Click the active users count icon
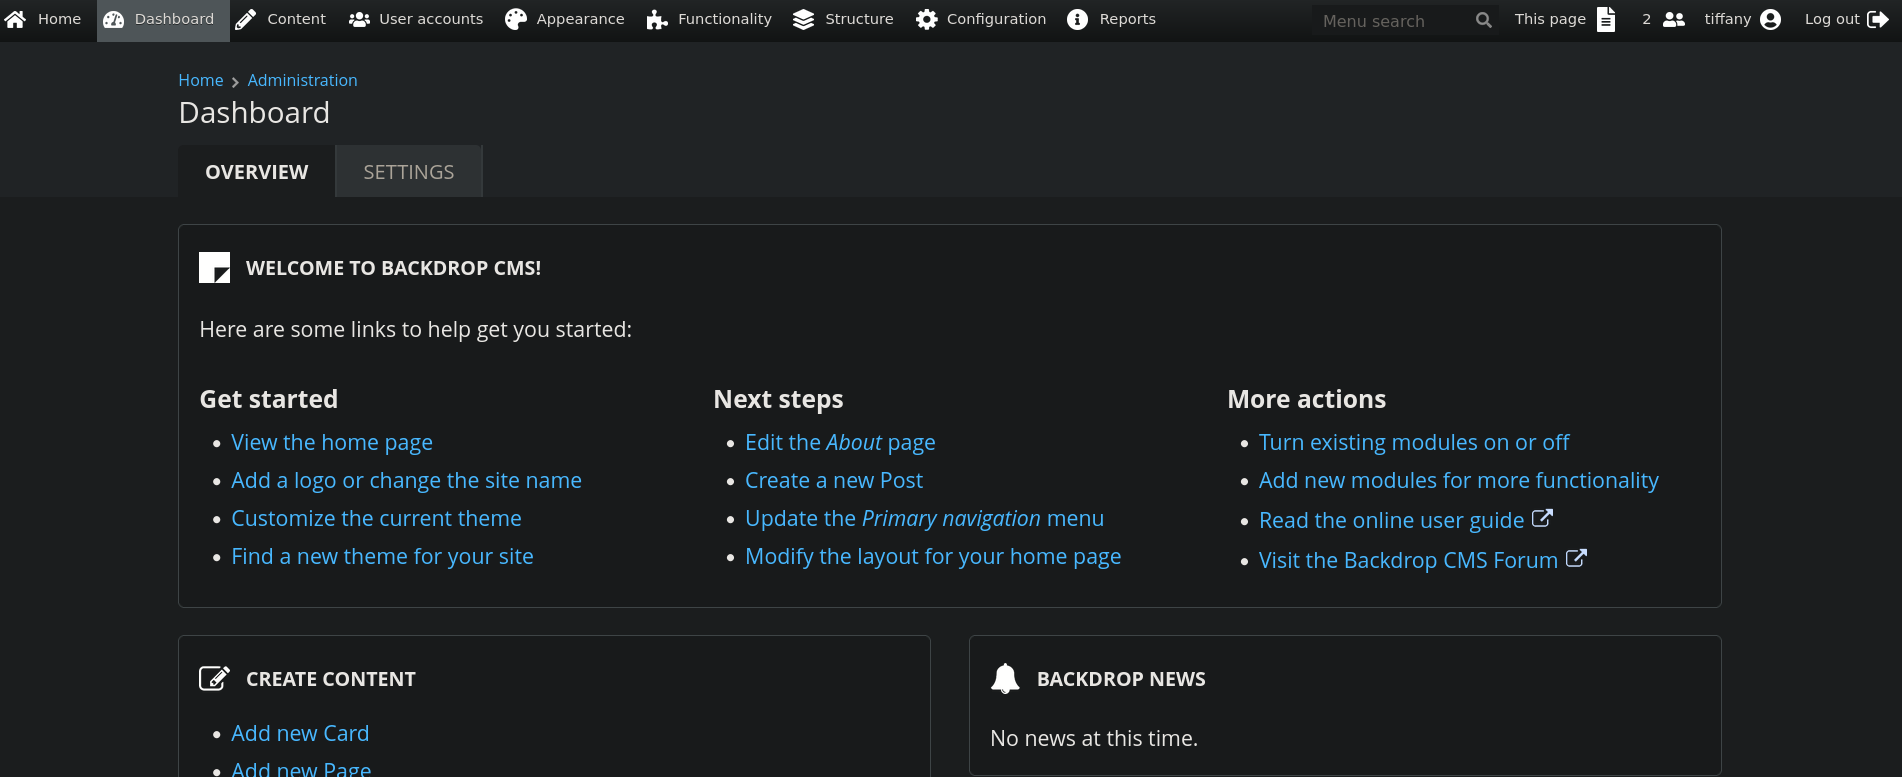Image resolution: width=1902 pixels, height=777 pixels. [x=1674, y=20]
